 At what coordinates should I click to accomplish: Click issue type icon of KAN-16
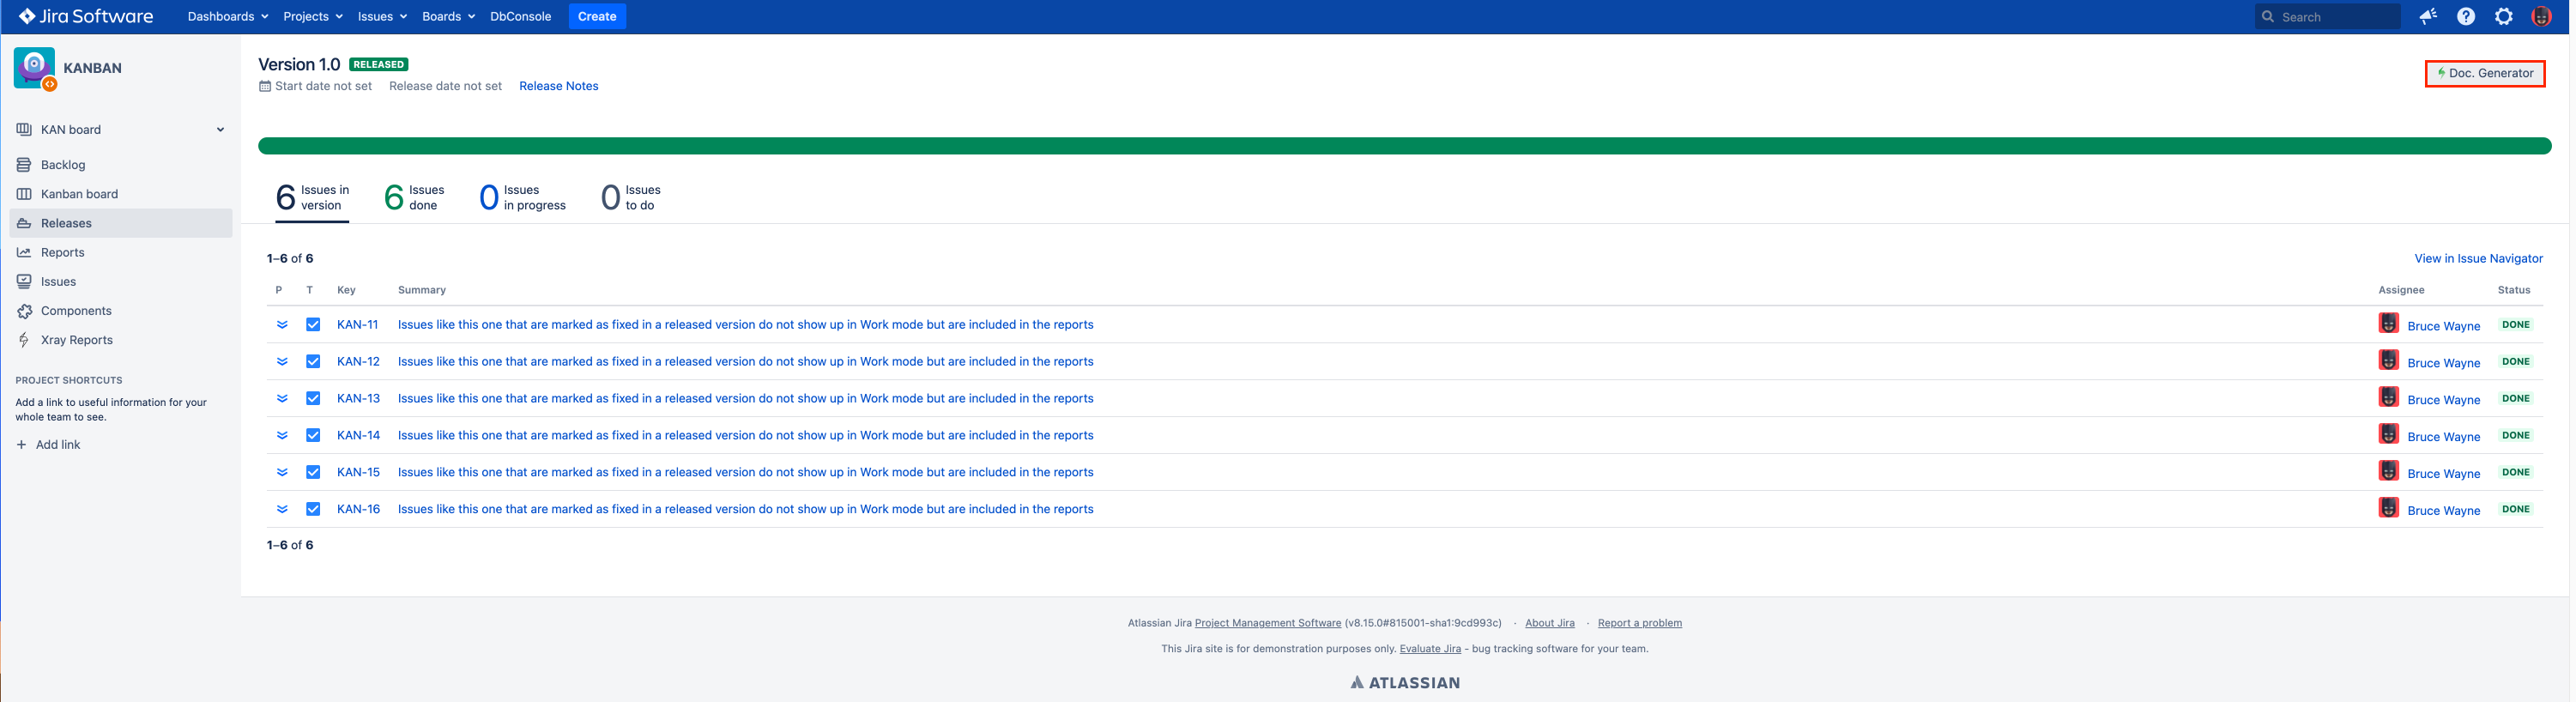313,510
